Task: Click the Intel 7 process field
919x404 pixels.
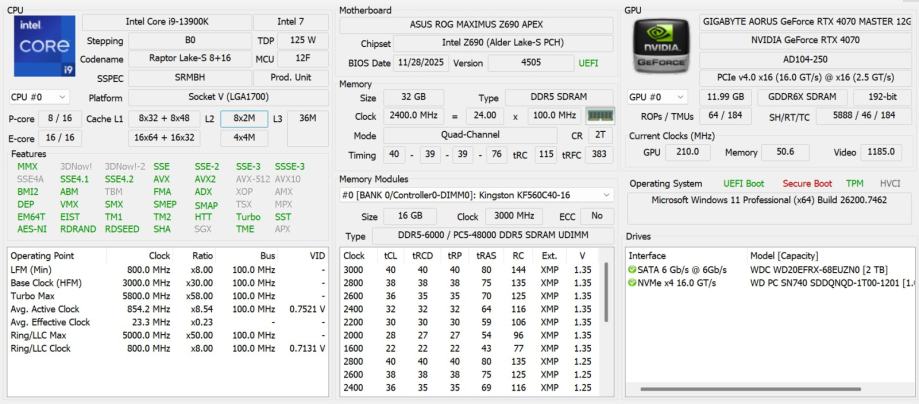Action: coord(291,22)
